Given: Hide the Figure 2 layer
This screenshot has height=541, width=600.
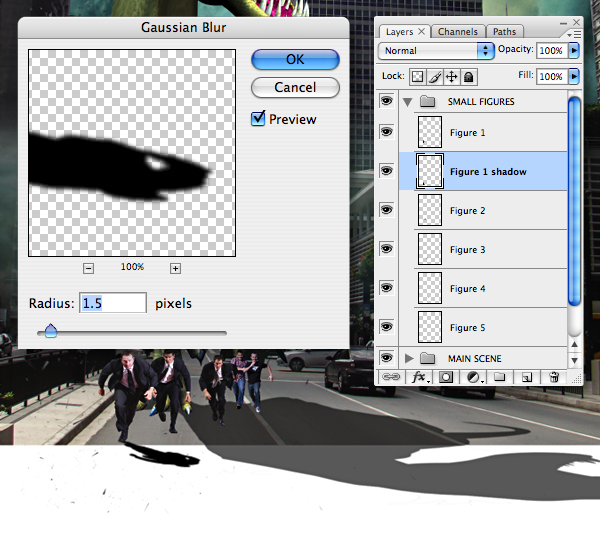Looking at the screenshot, I should click(x=386, y=210).
